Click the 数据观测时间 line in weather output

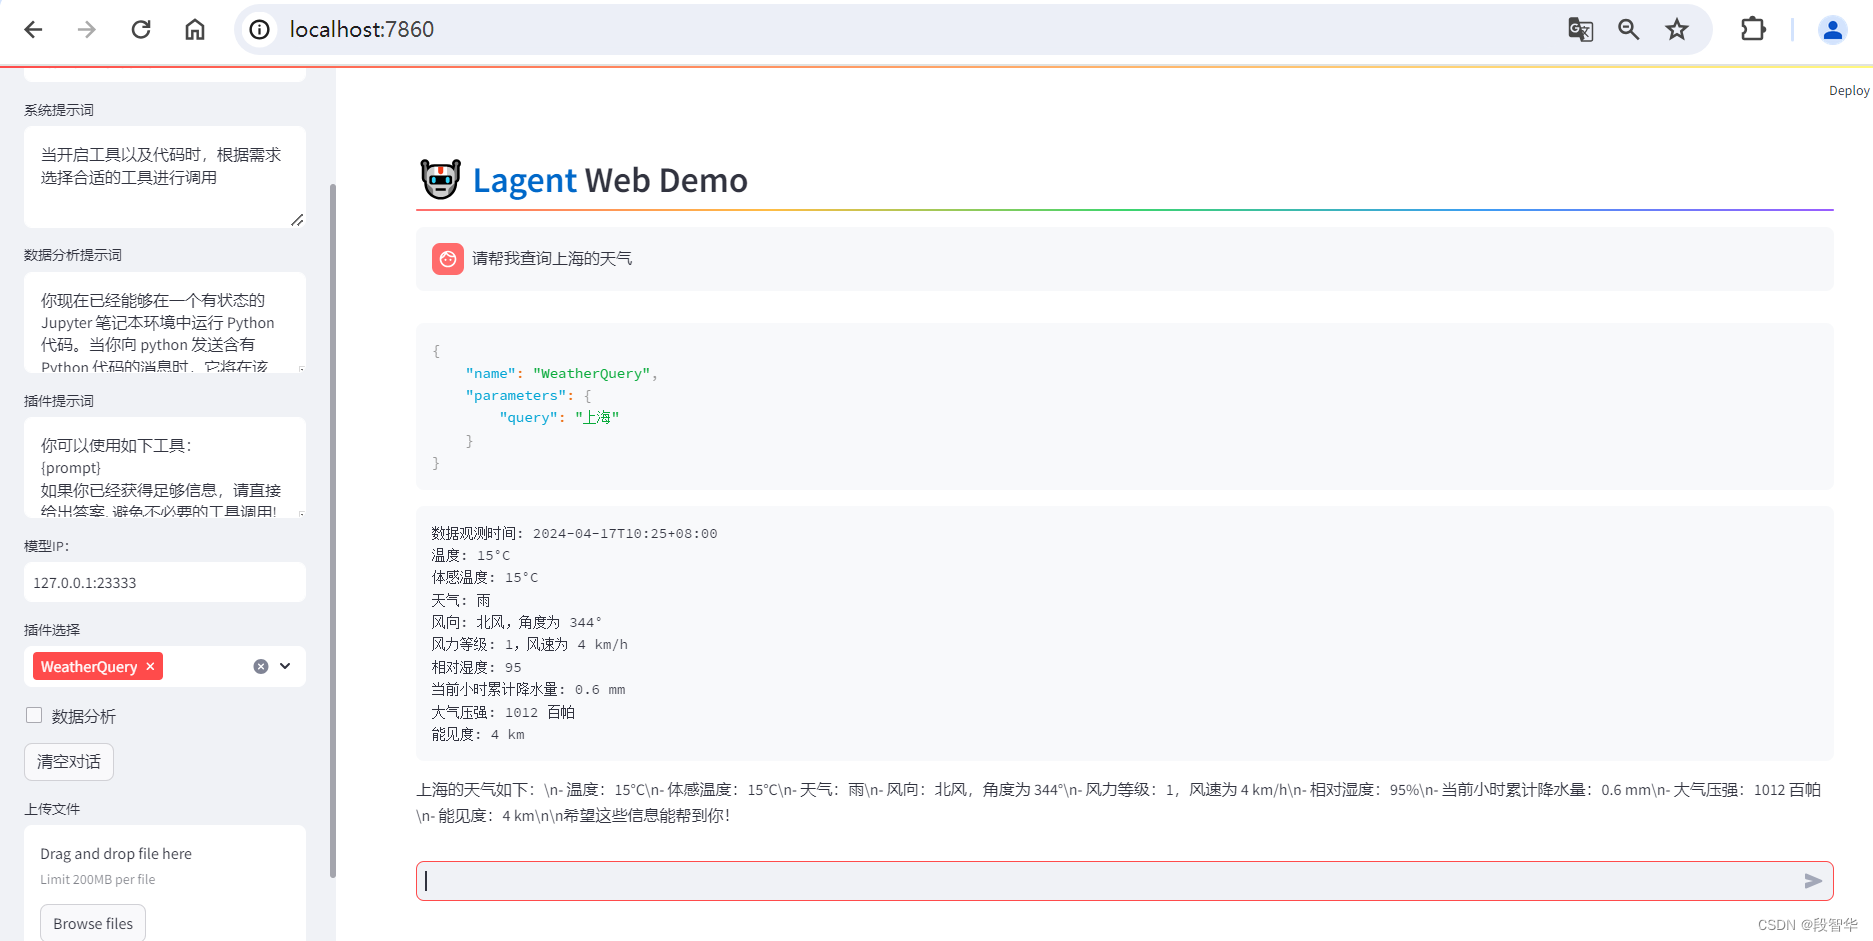pos(574,534)
